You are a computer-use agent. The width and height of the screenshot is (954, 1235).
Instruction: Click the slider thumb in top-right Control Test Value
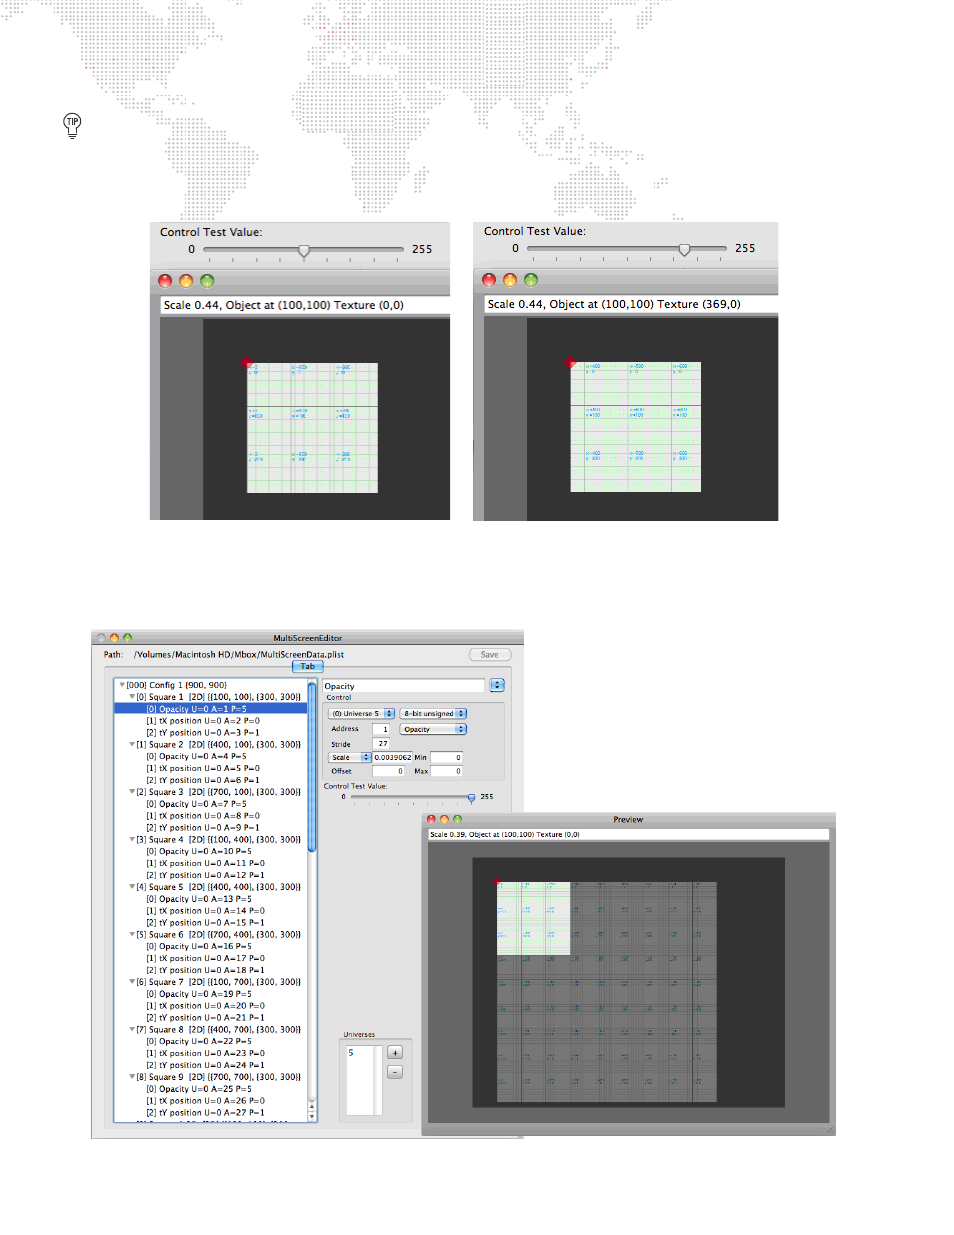[x=684, y=249]
